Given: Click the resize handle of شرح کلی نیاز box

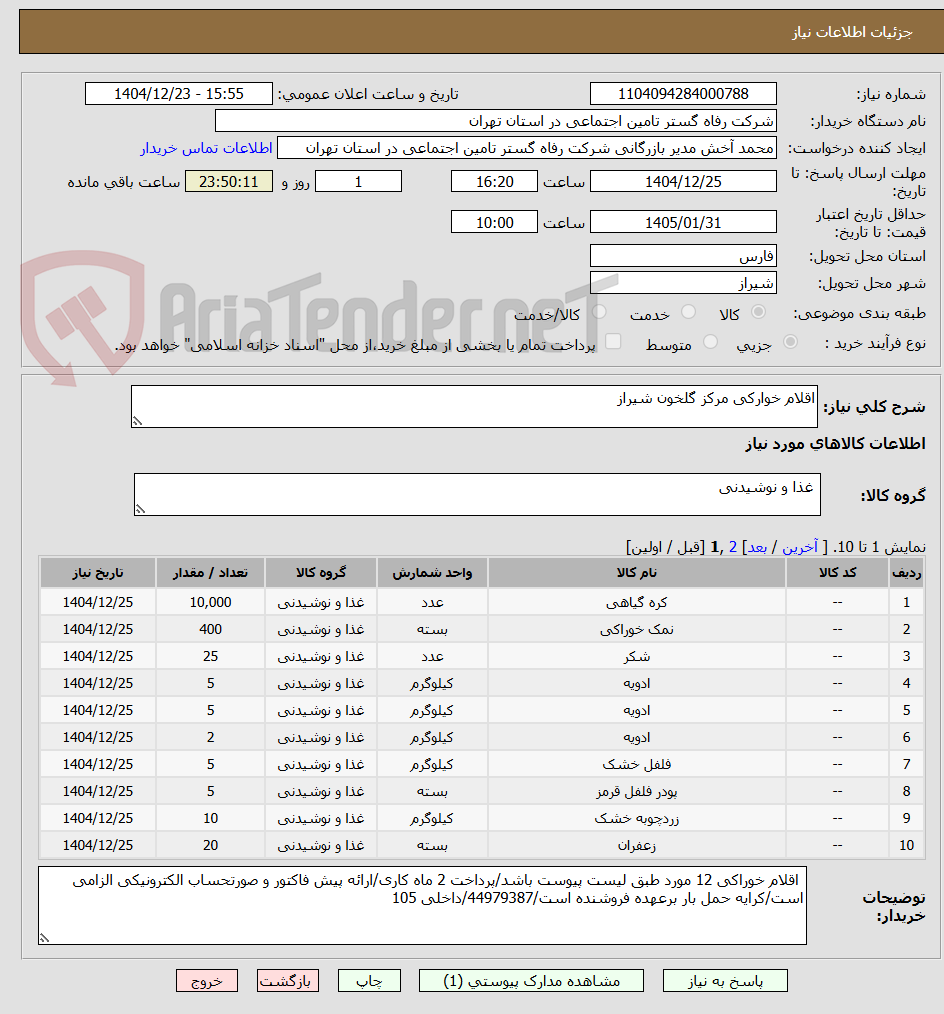Looking at the screenshot, I should click(x=137, y=421).
